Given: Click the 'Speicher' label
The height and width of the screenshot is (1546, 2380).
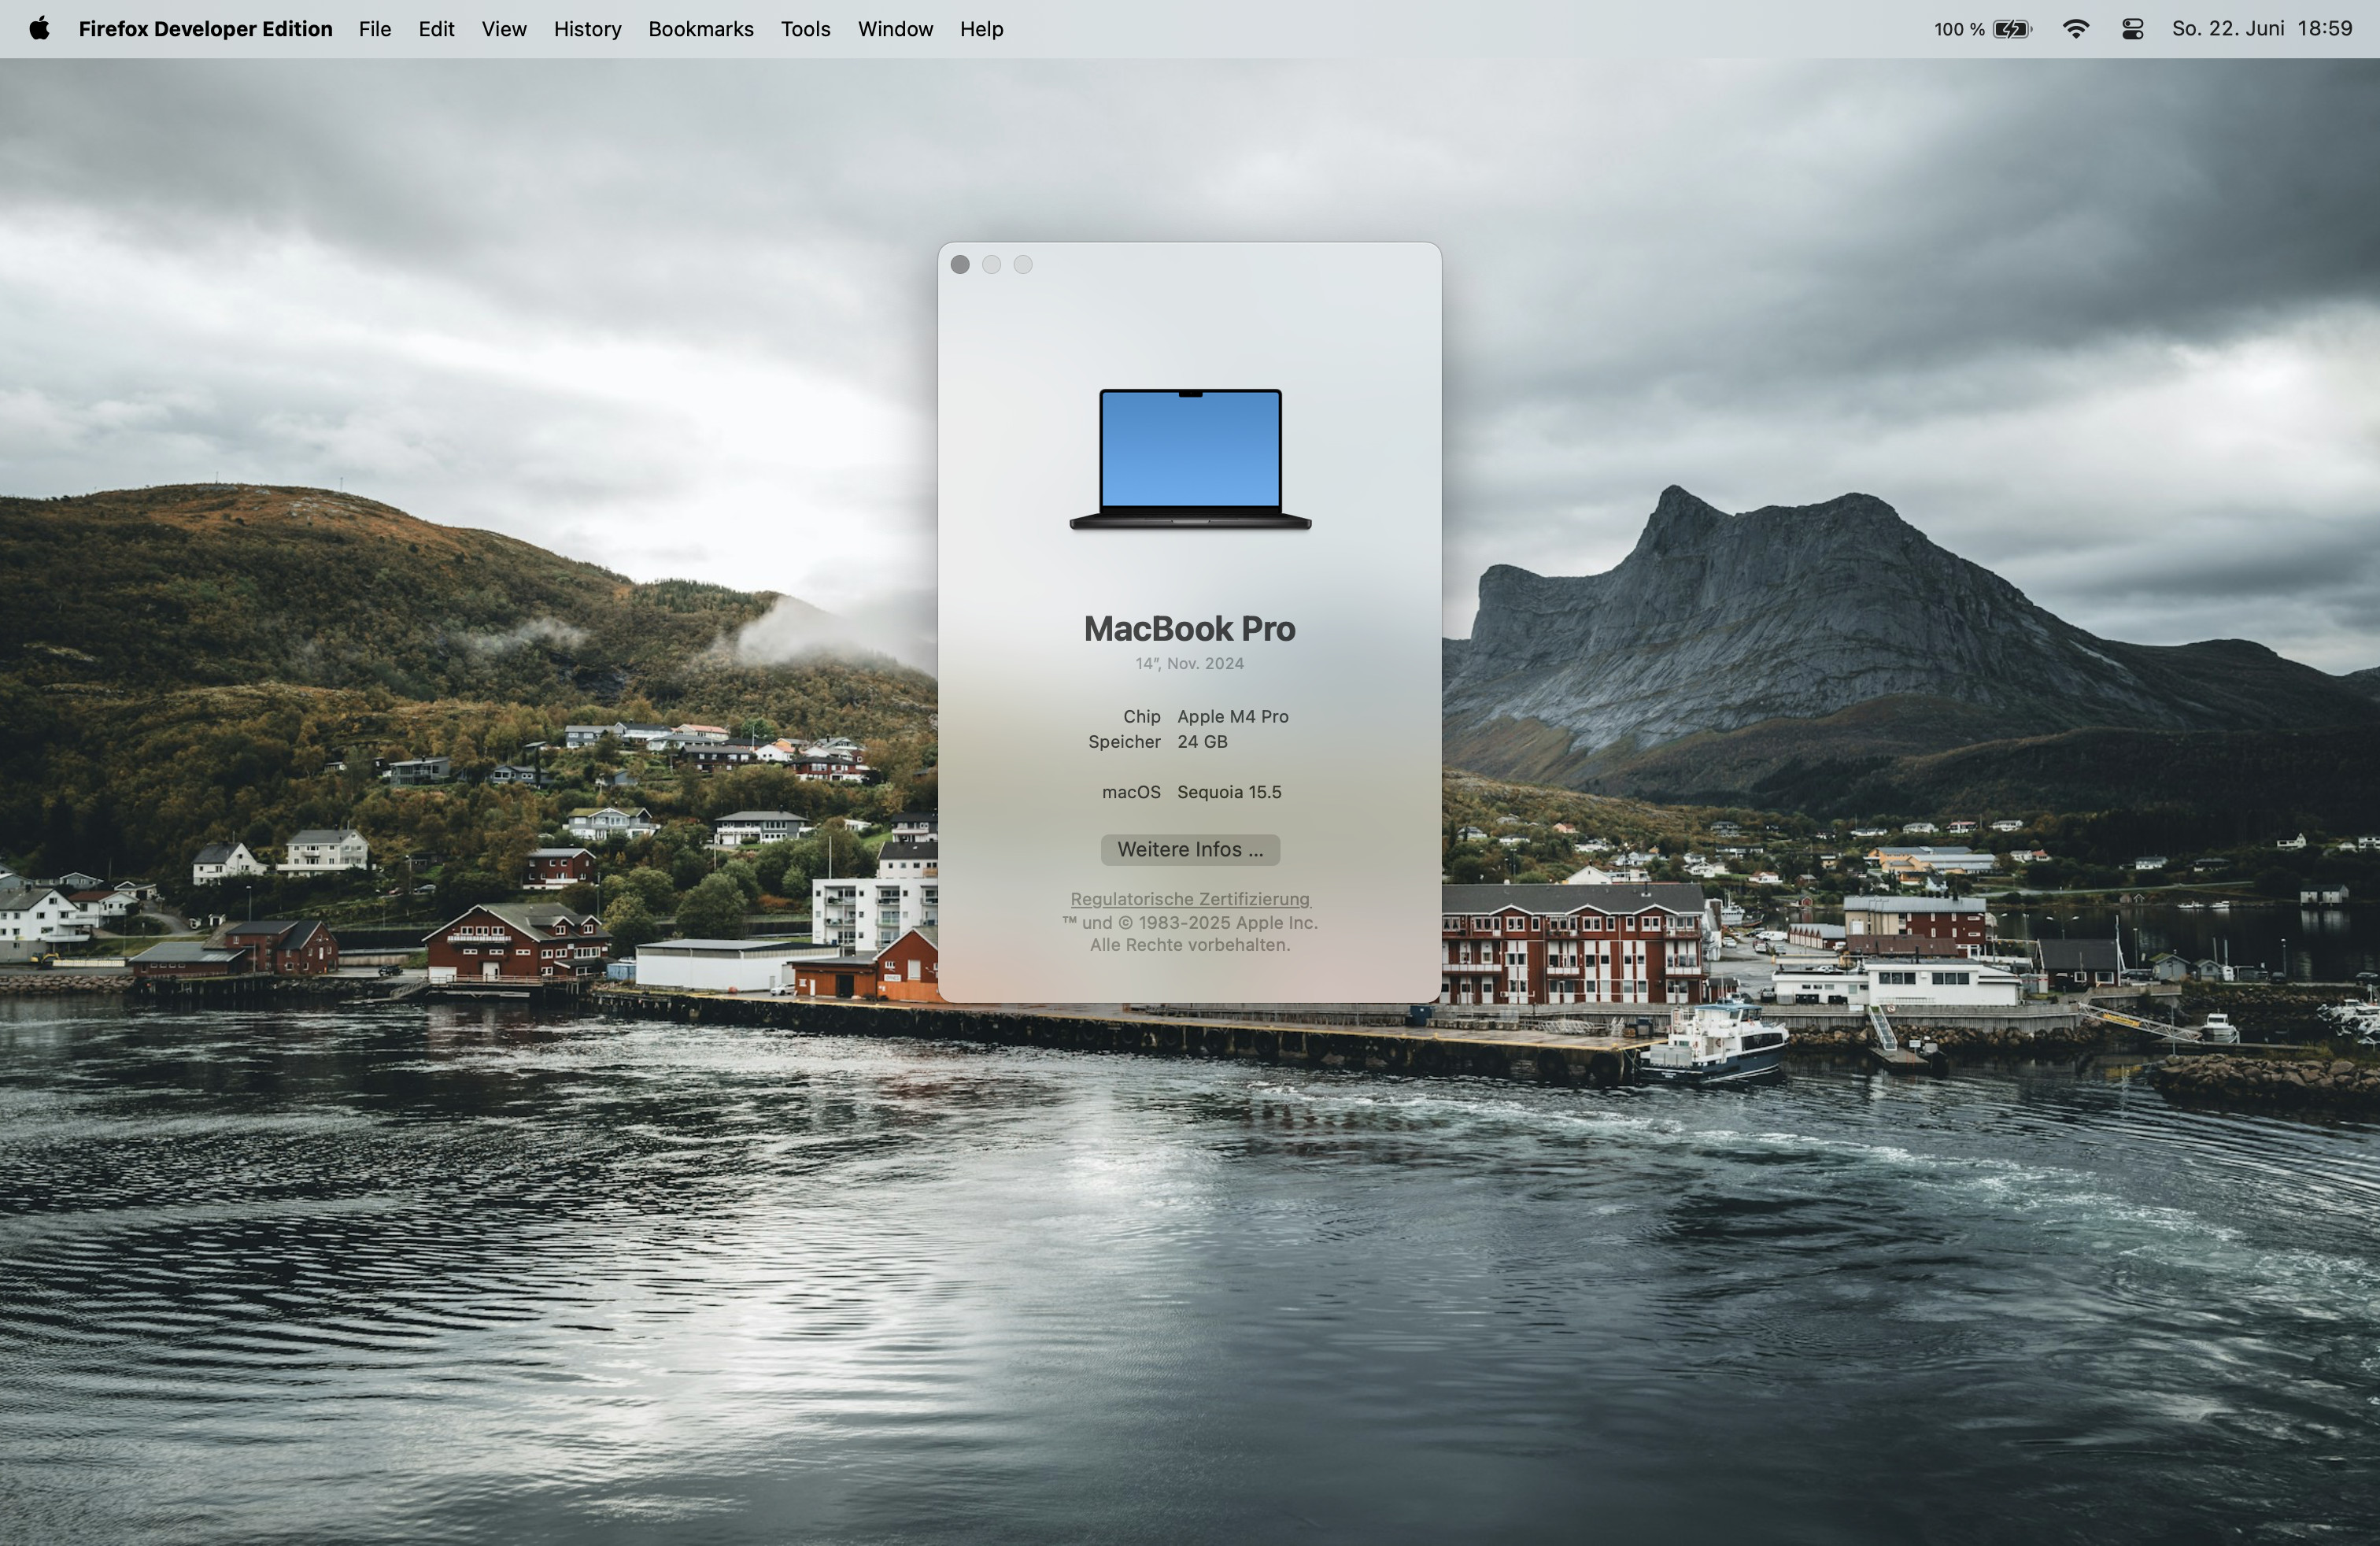Looking at the screenshot, I should [x=1124, y=741].
